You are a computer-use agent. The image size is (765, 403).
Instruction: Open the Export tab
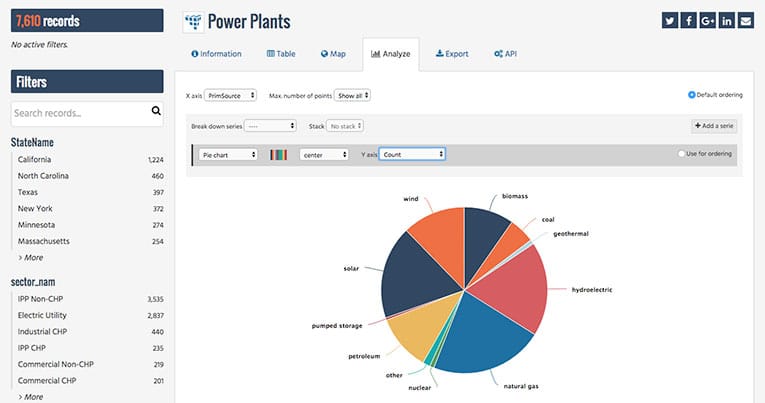452,53
